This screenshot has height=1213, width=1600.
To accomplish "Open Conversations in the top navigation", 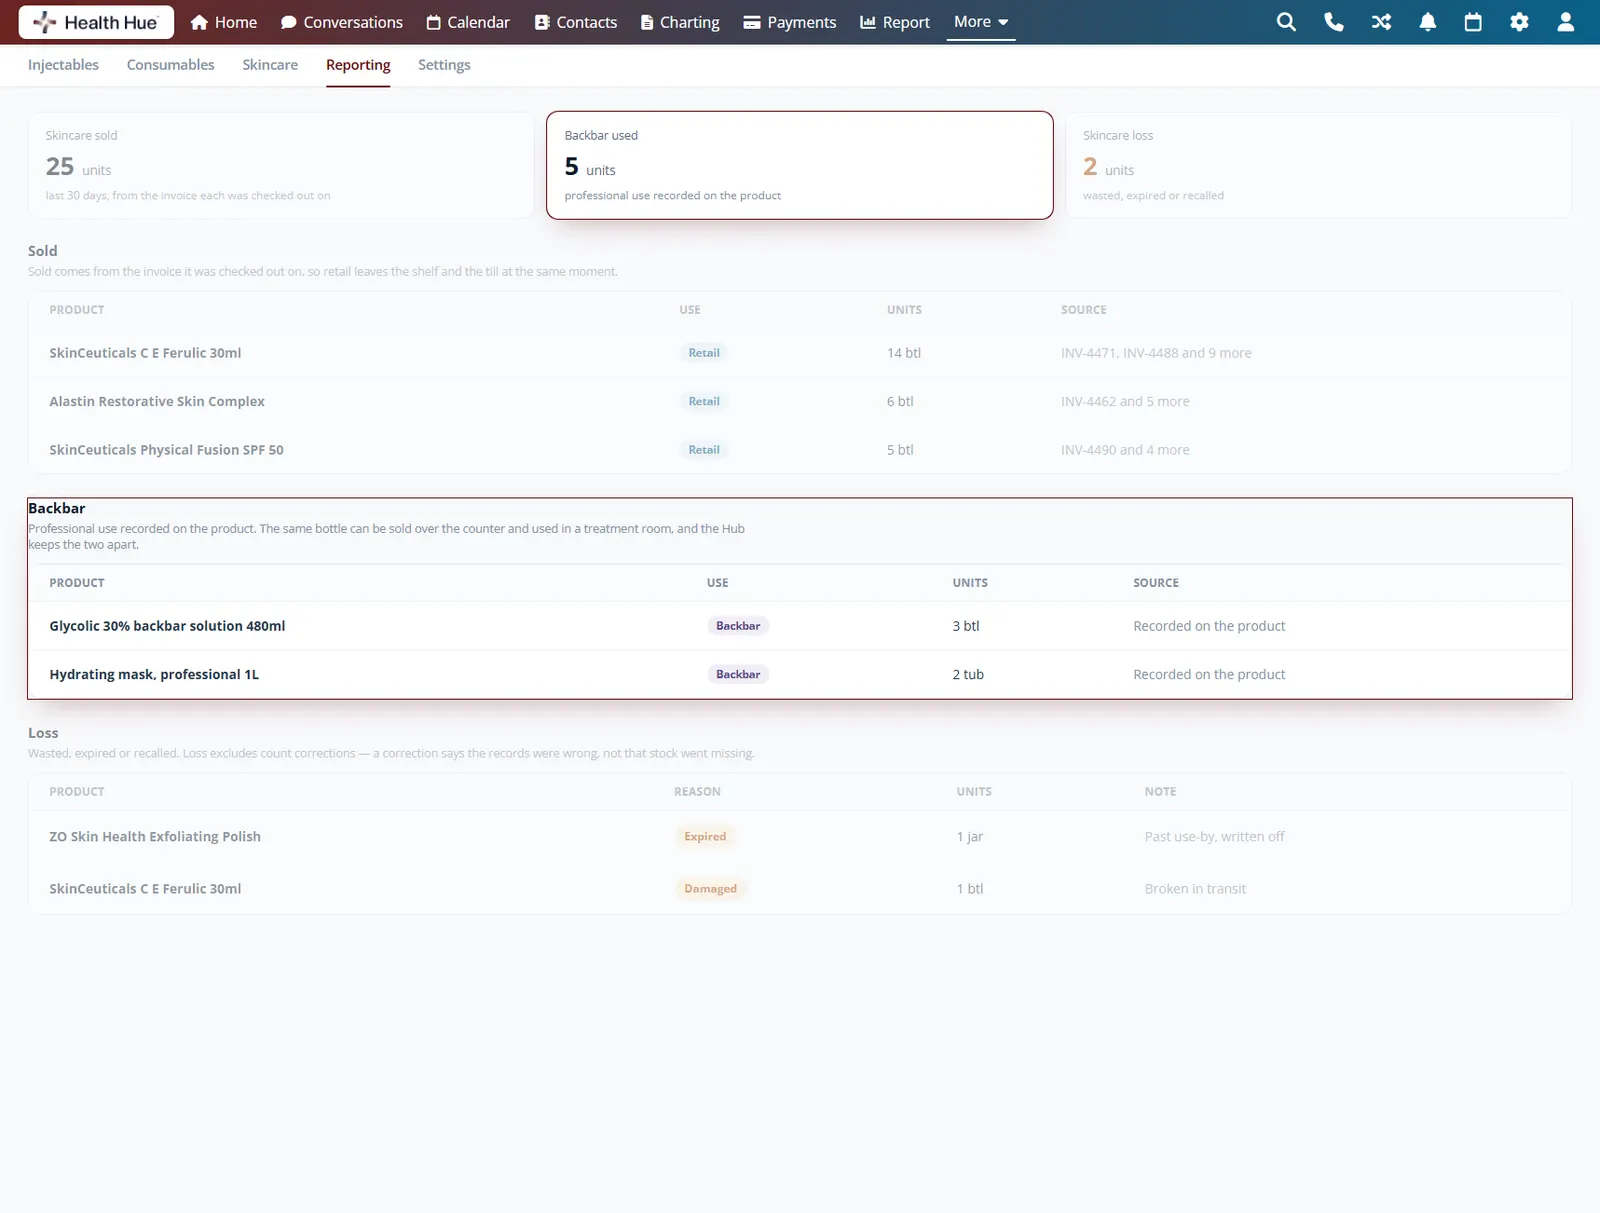I will pyautogui.click(x=342, y=22).
